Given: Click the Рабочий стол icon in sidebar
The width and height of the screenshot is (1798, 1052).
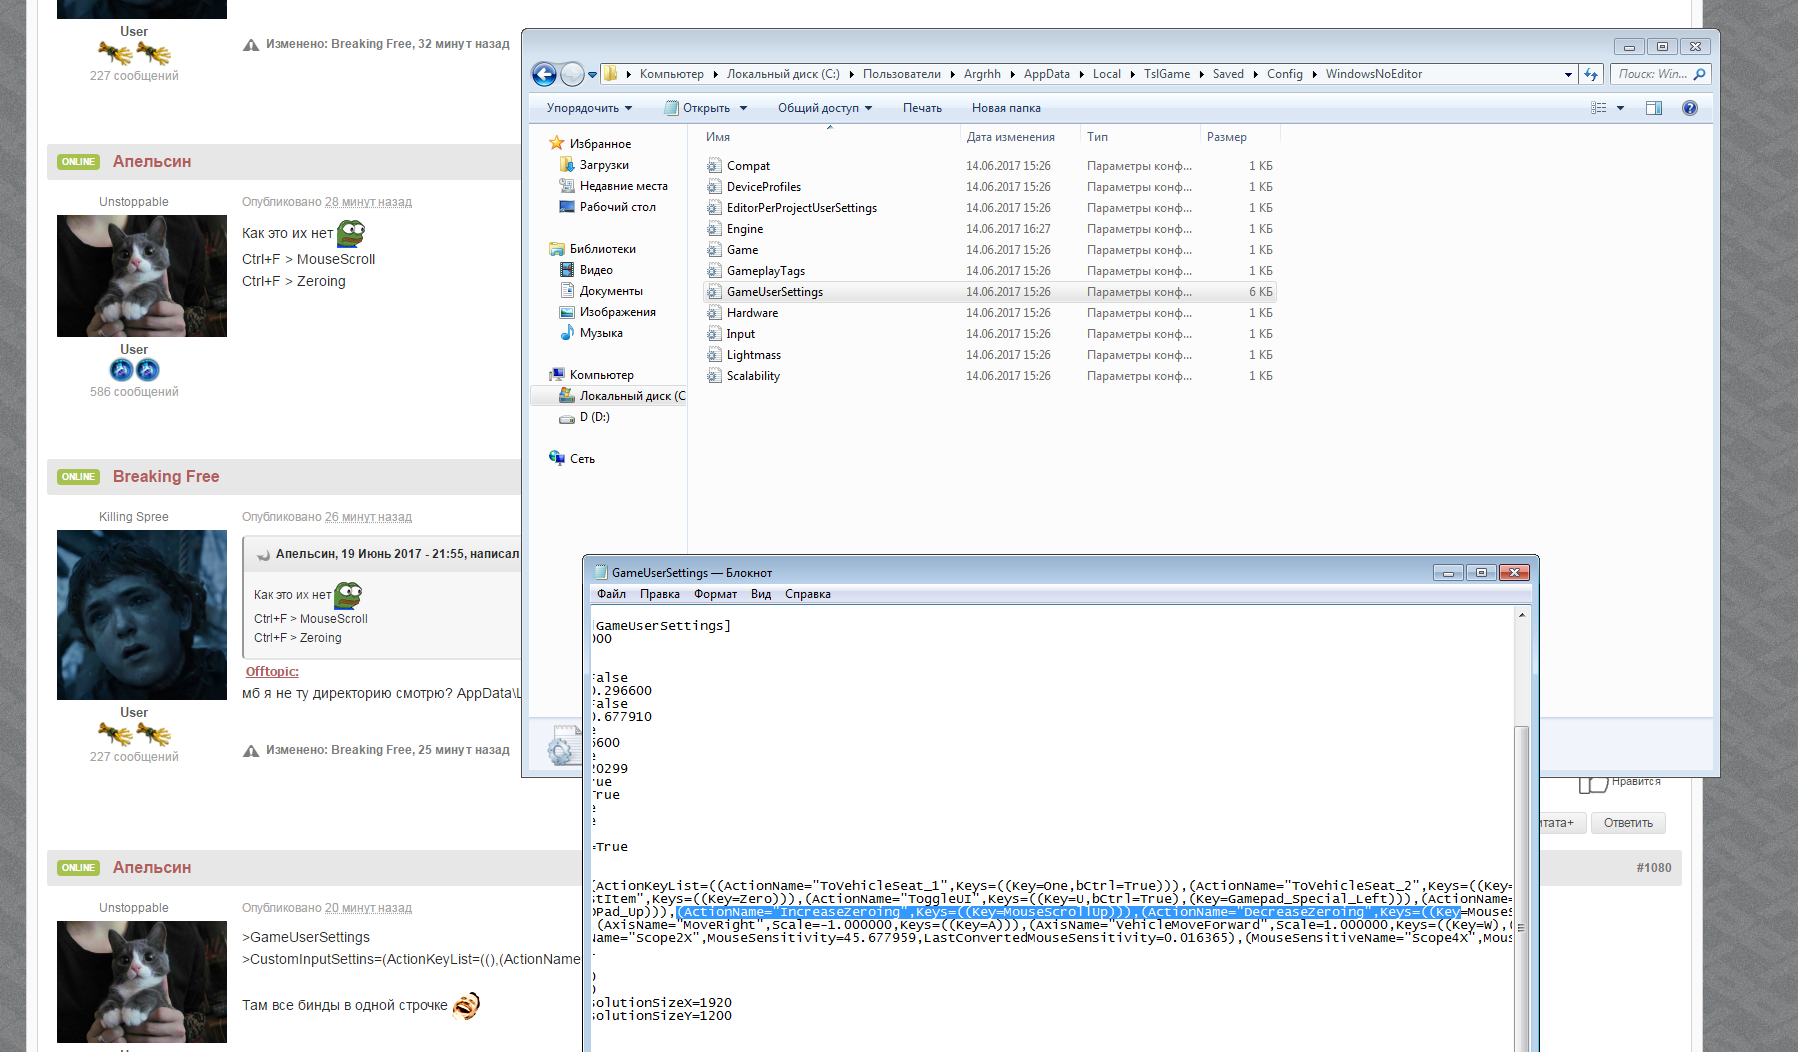Looking at the screenshot, I should [x=567, y=207].
